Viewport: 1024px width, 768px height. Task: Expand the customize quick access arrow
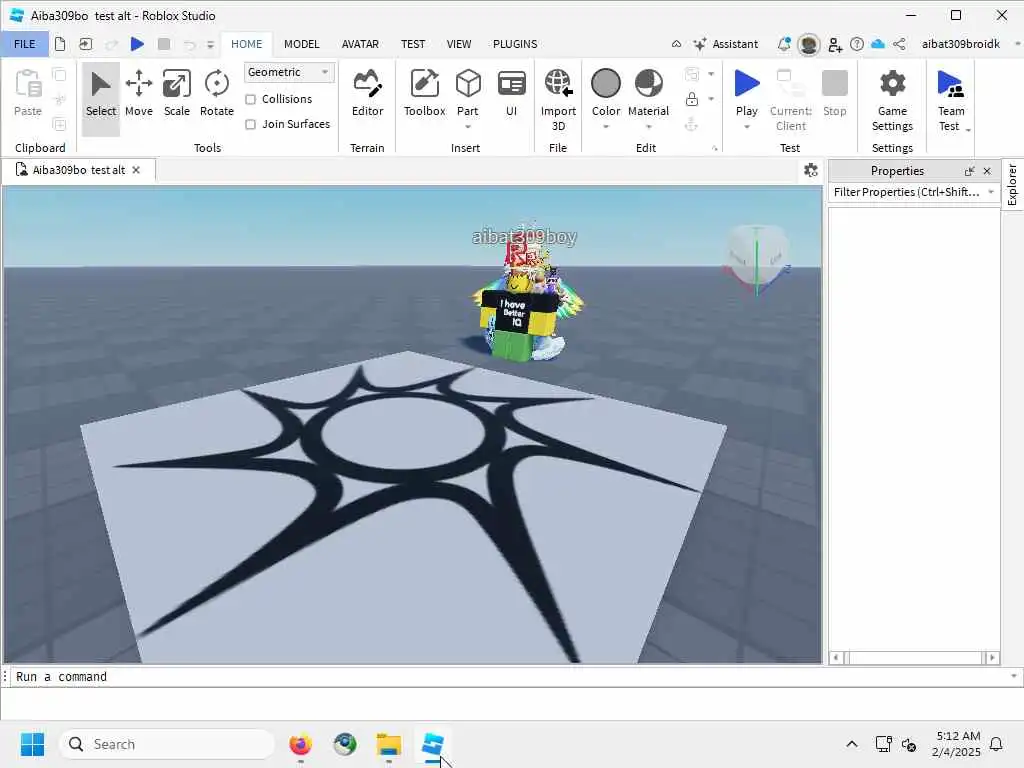[210, 44]
